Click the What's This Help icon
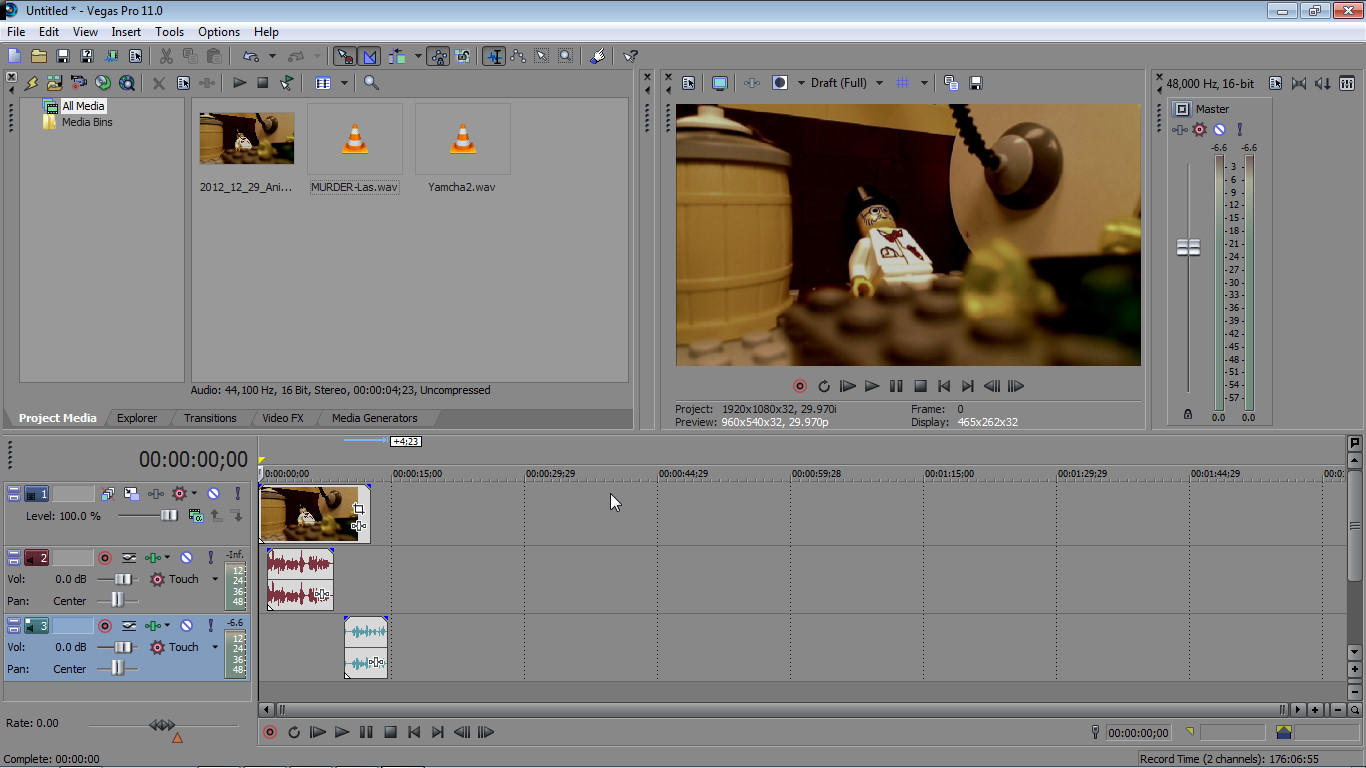The width and height of the screenshot is (1366, 768). [x=631, y=56]
